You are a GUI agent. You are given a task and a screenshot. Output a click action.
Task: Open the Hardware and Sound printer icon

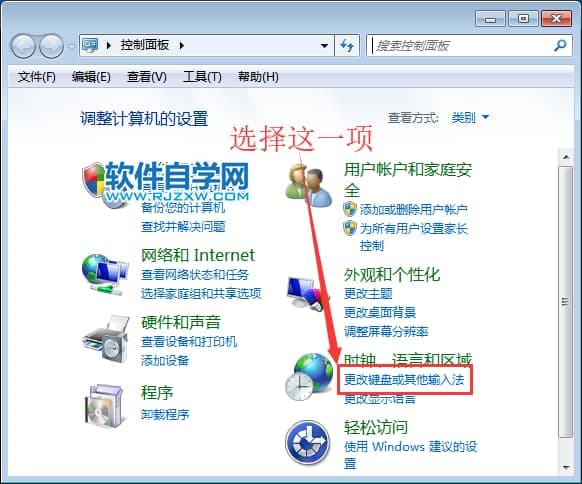[106, 339]
